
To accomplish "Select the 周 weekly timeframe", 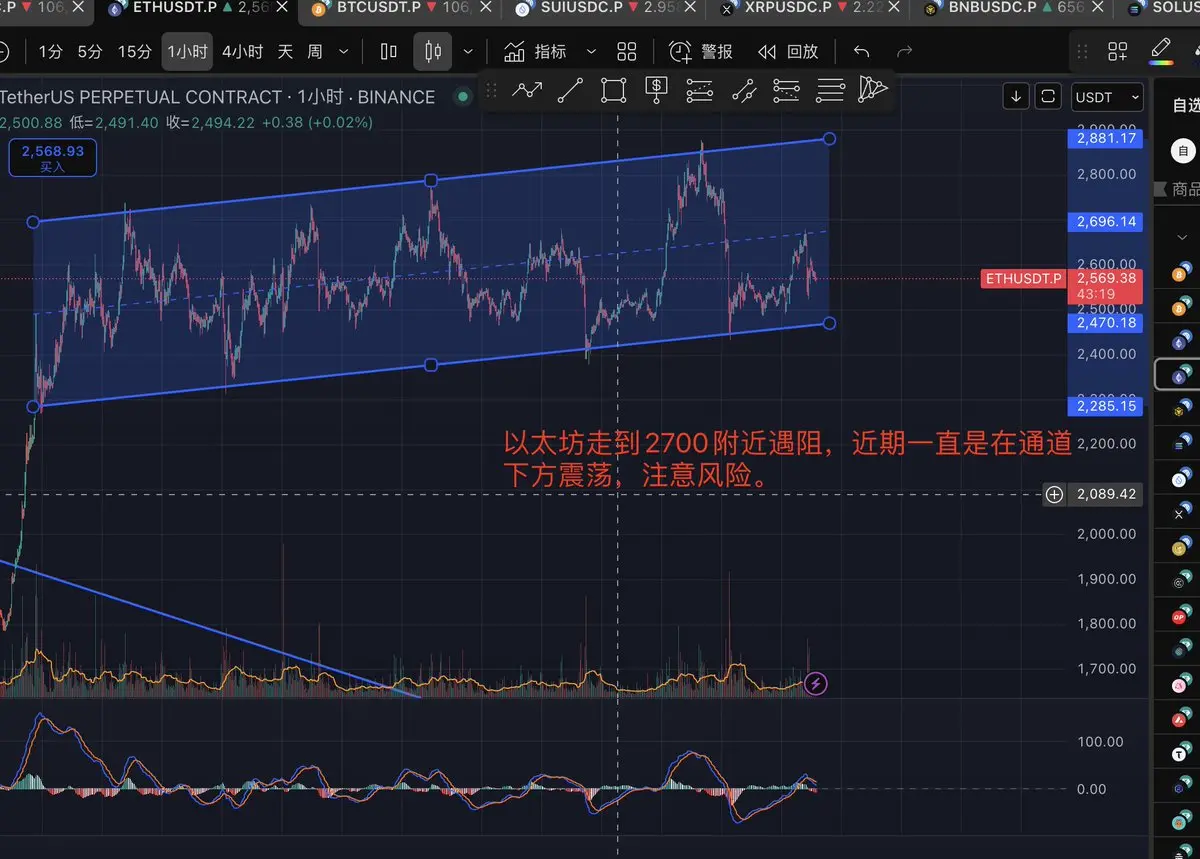I will click(x=315, y=51).
